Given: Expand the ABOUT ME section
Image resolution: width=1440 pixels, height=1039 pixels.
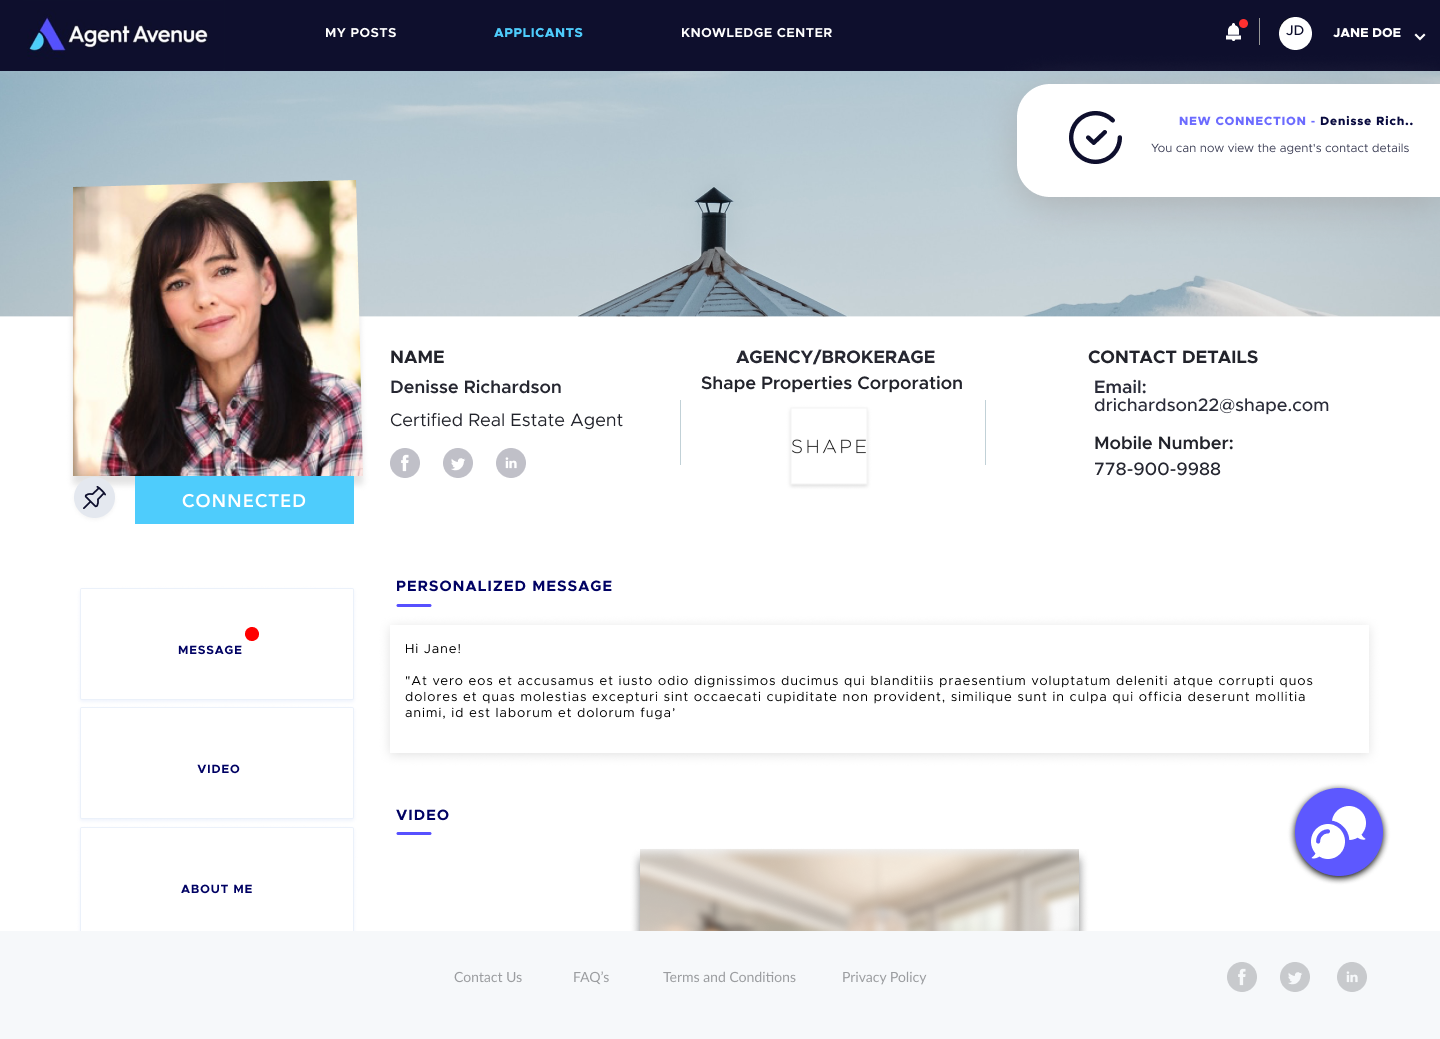Looking at the screenshot, I should pyautogui.click(x=216, y=888).
